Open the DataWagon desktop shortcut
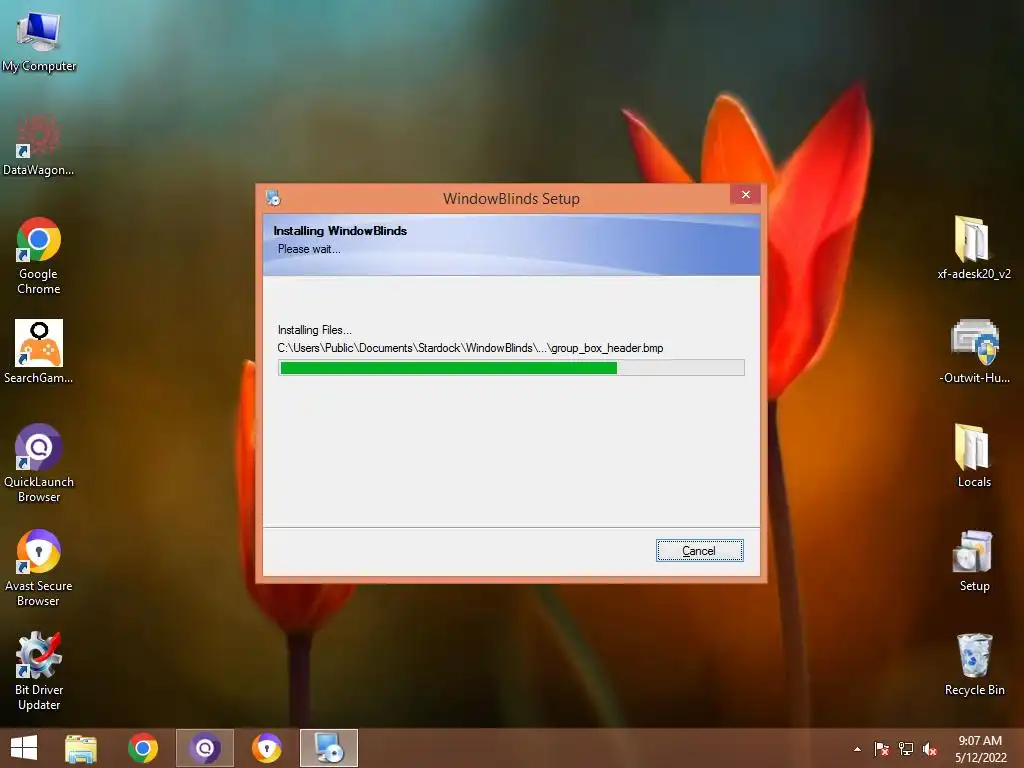The image size is (1024, 768). [39, 145]
